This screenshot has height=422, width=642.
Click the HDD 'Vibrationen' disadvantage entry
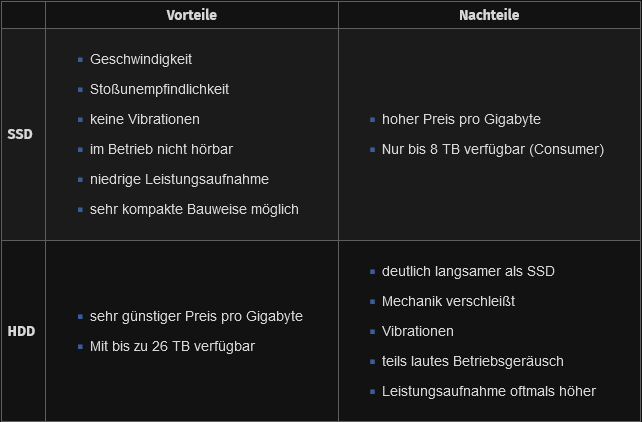click(x=417, y=331)
